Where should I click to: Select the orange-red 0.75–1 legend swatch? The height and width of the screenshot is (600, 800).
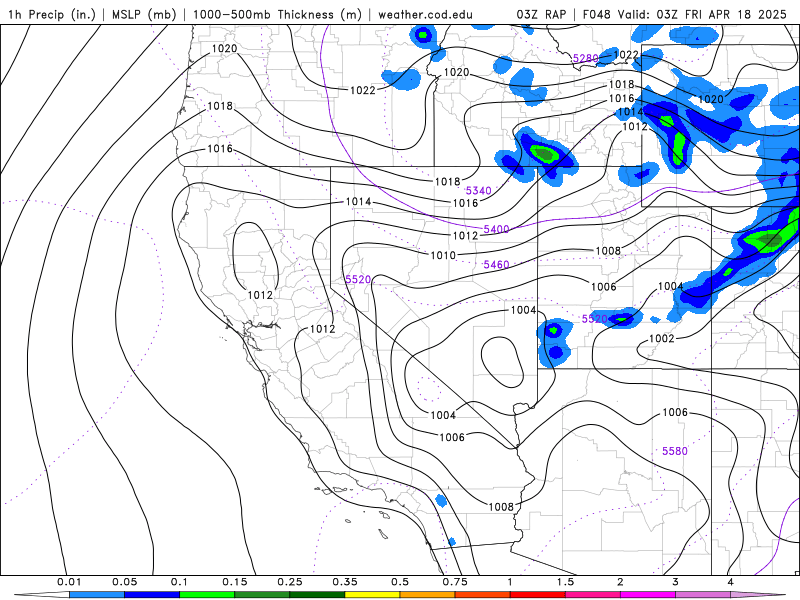(x=483, y=595)
